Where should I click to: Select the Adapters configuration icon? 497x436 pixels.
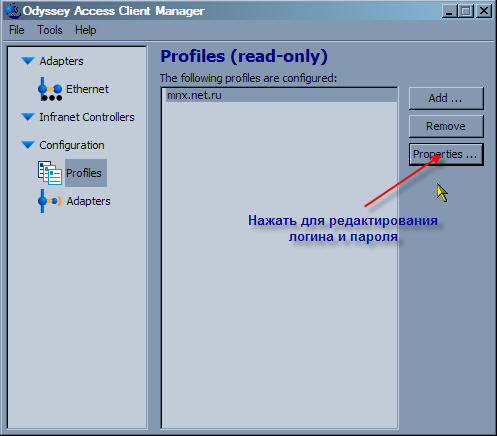point(50,201)
